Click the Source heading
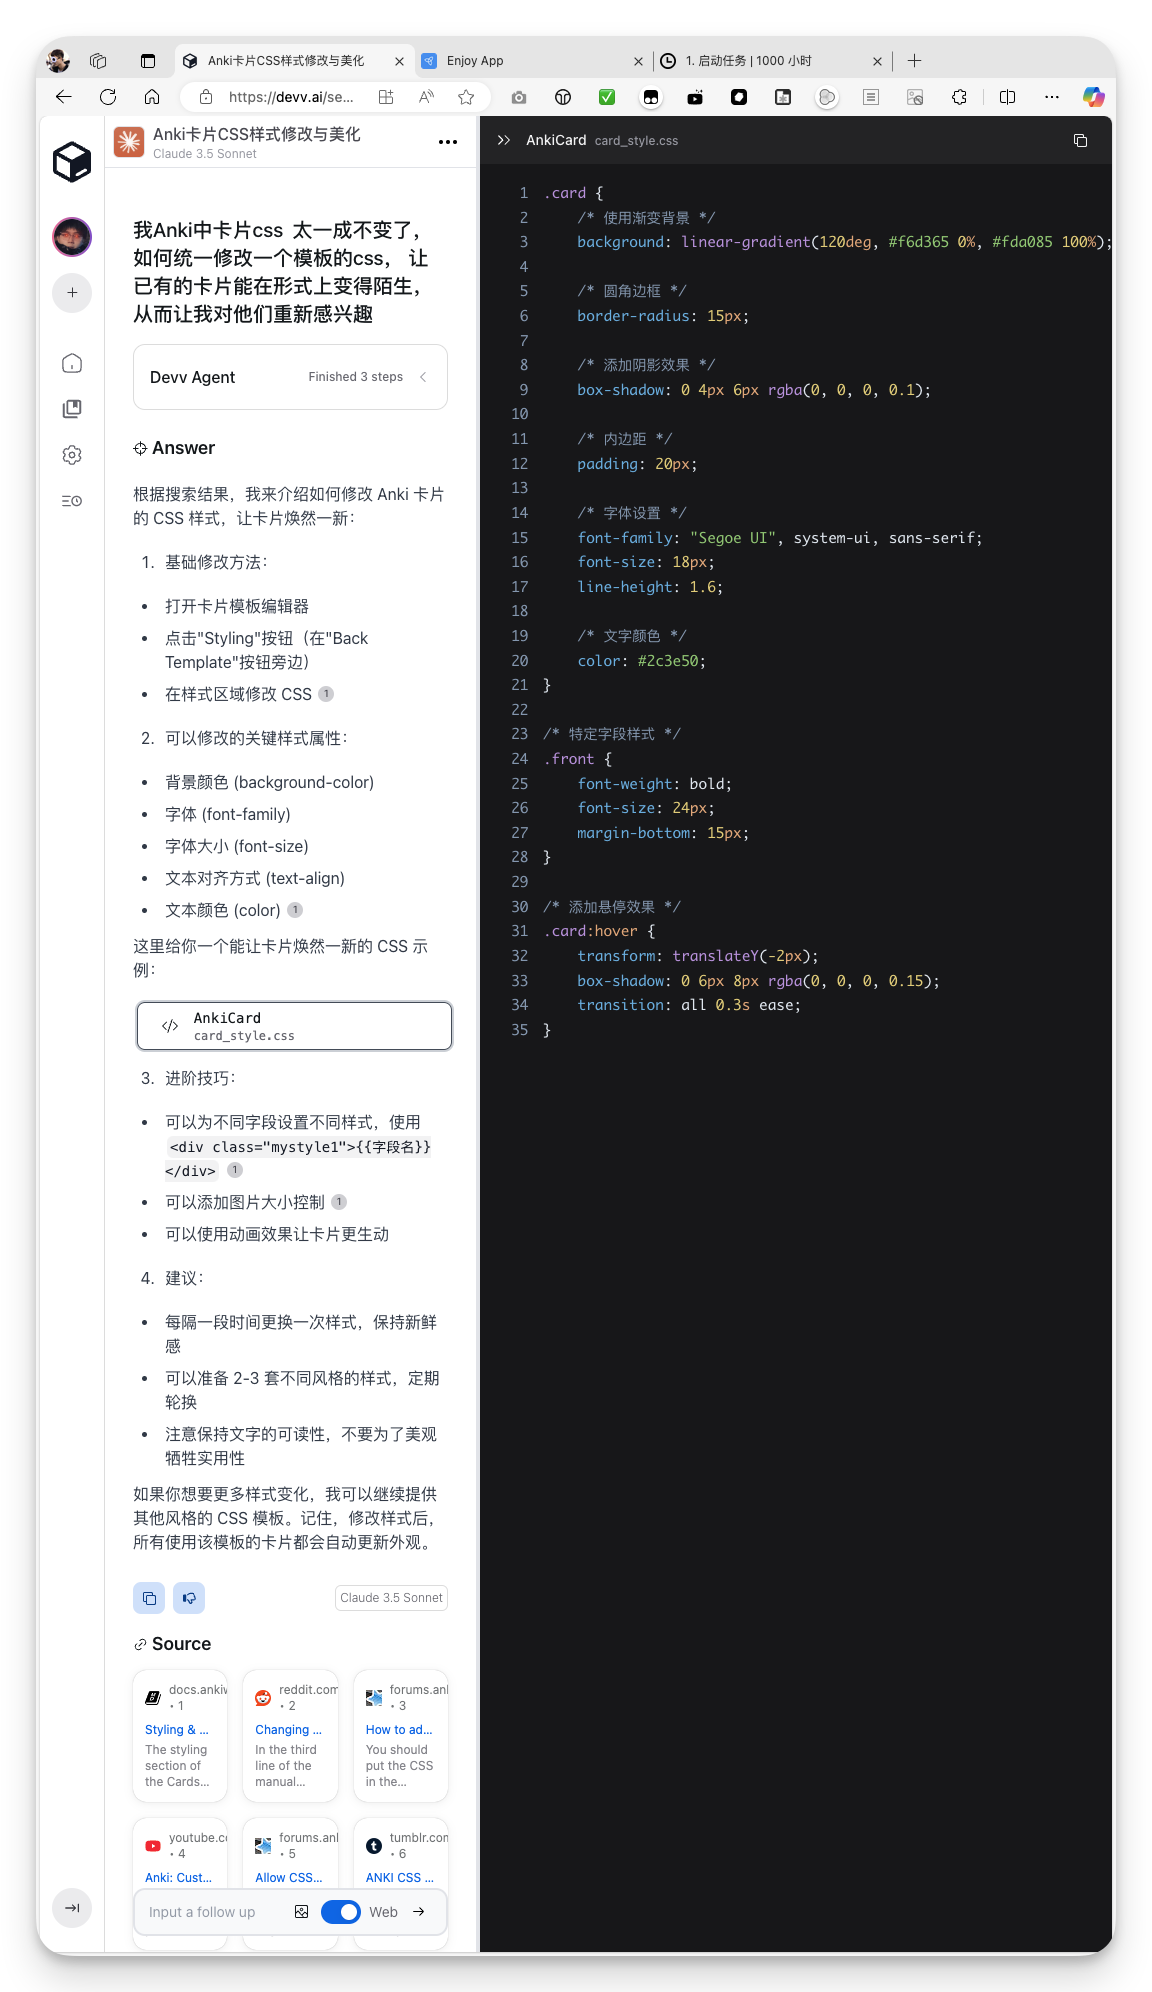 coord(181,1644)
